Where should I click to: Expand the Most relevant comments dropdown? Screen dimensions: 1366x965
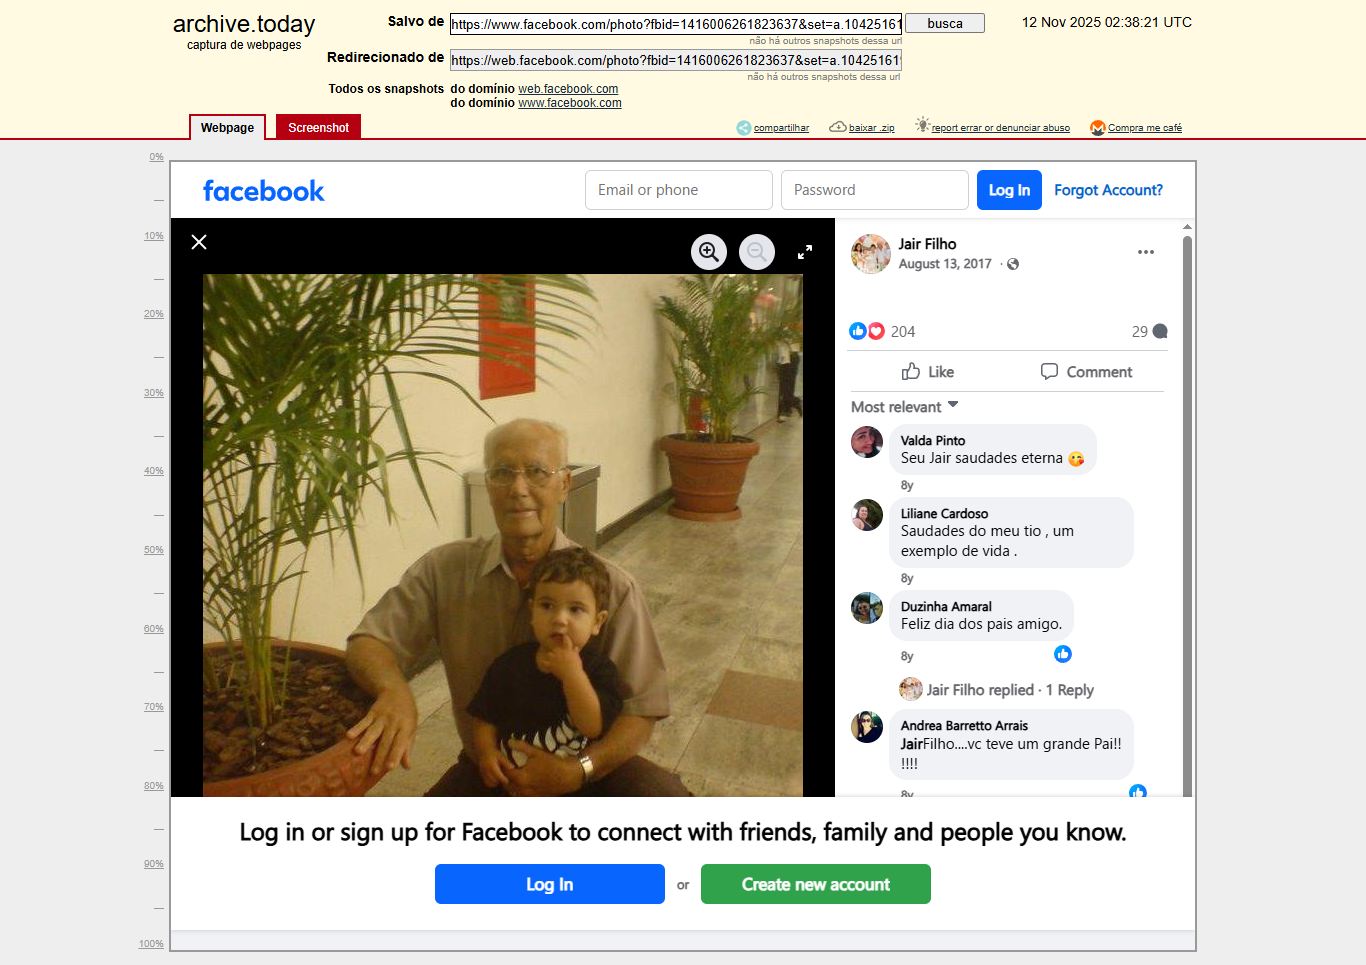pyautogui.click(x=905, y=406)
